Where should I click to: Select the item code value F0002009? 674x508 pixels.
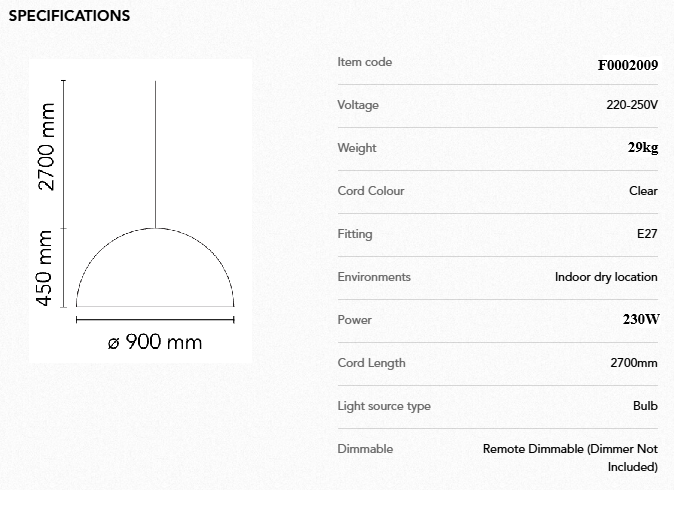(x=627, y=63)
